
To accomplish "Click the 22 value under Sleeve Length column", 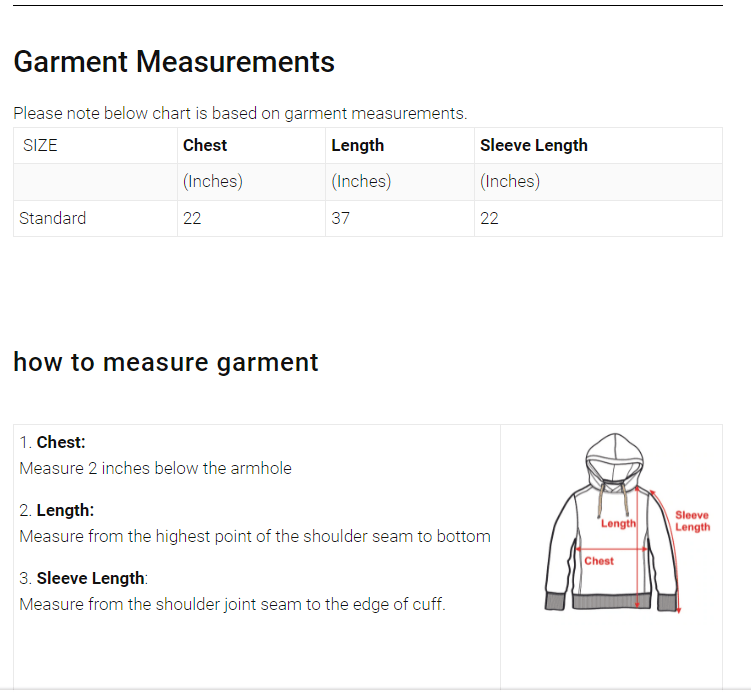I will pyautogui.click(x=489, y=218).
